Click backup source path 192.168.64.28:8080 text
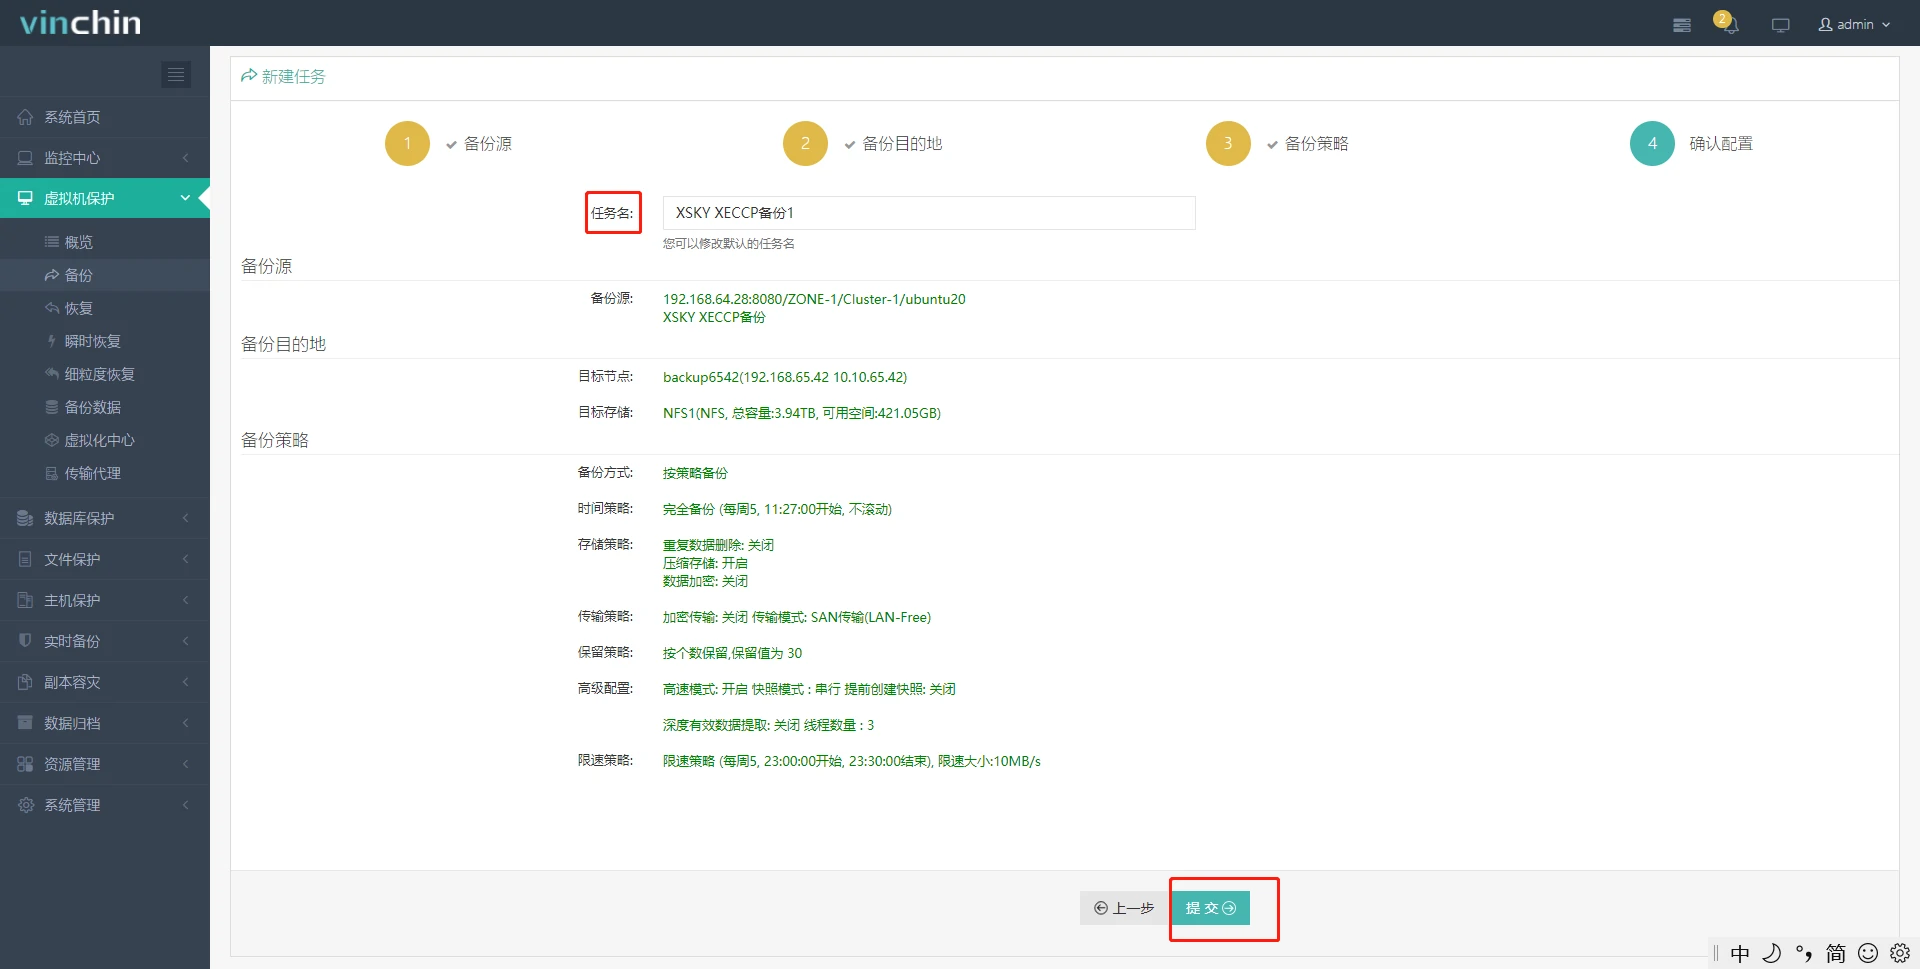1920x969 pixels. (814, 299)
